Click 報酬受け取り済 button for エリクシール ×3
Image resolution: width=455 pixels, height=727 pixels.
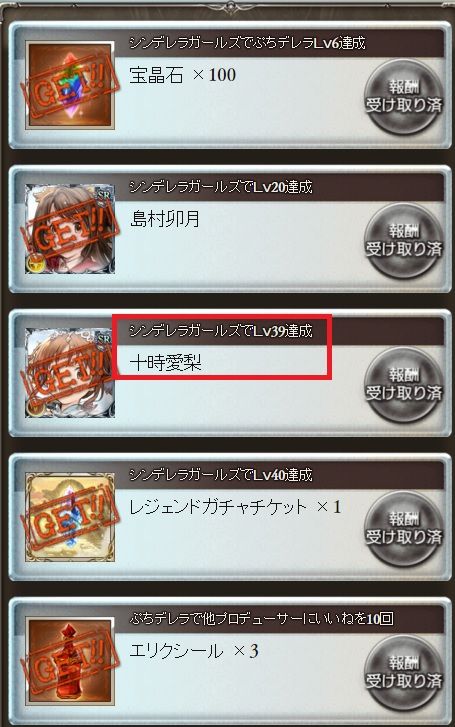pos(404,672)
